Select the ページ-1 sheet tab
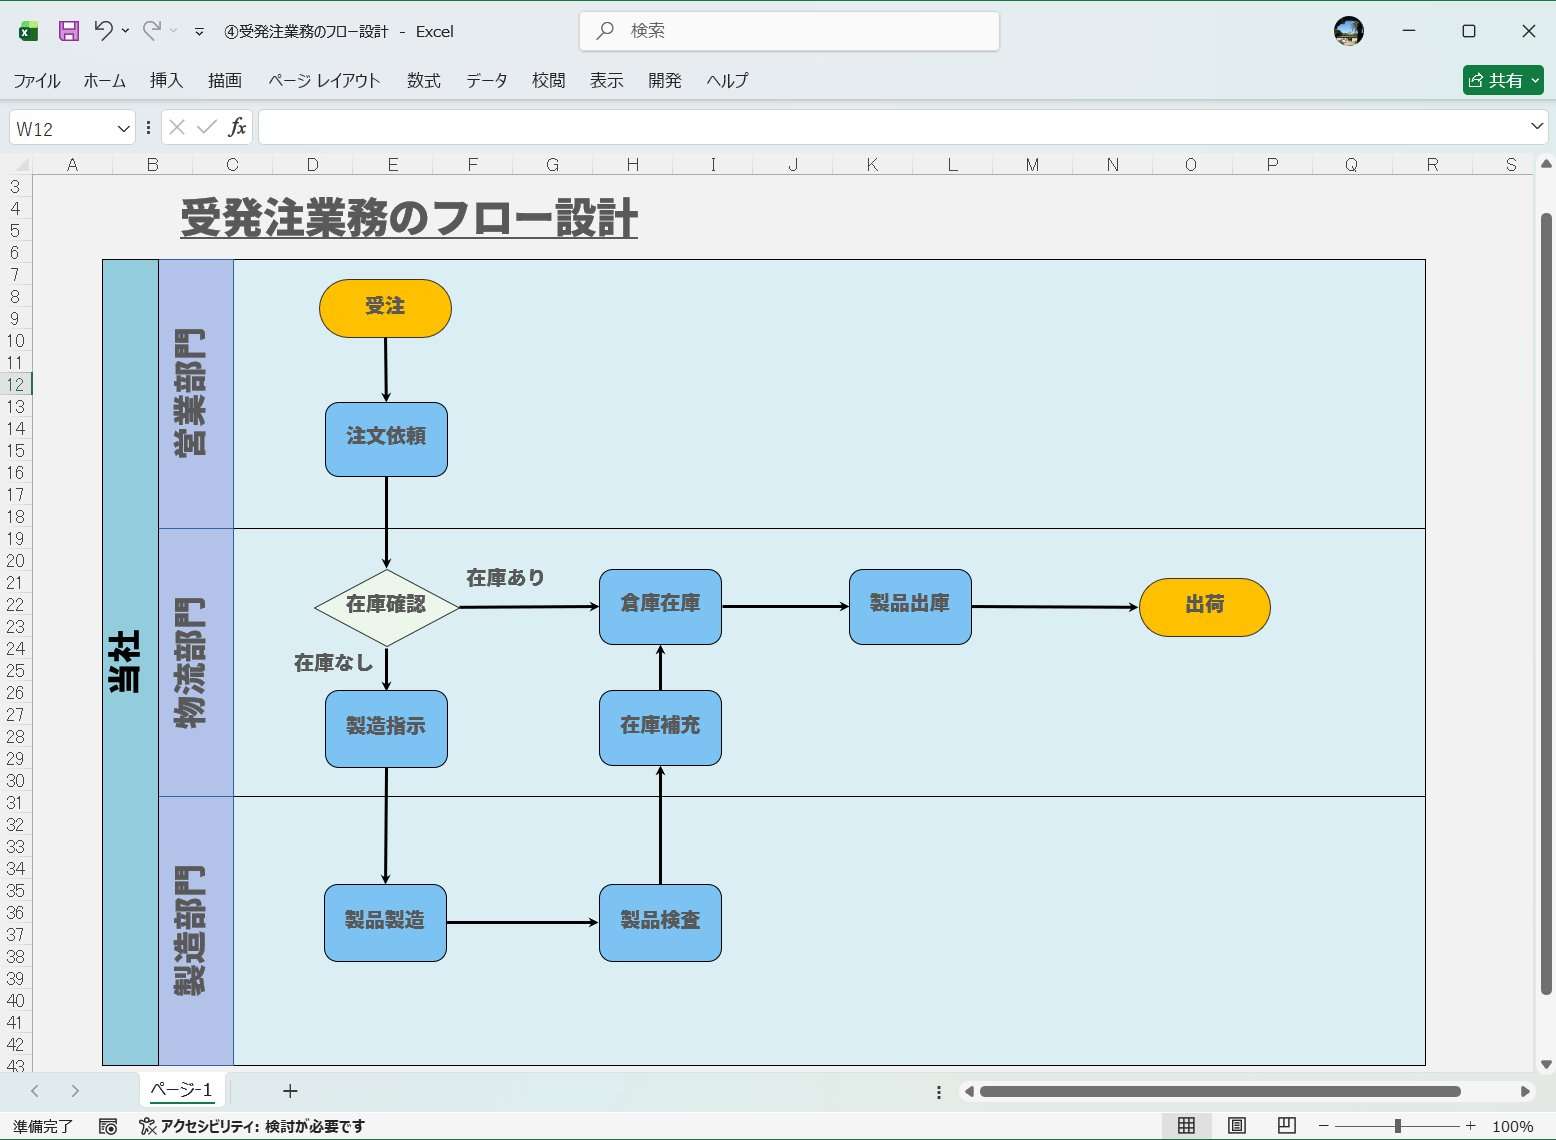This screenshot has height=1140, width=1556. click(x=180, y=1090)
